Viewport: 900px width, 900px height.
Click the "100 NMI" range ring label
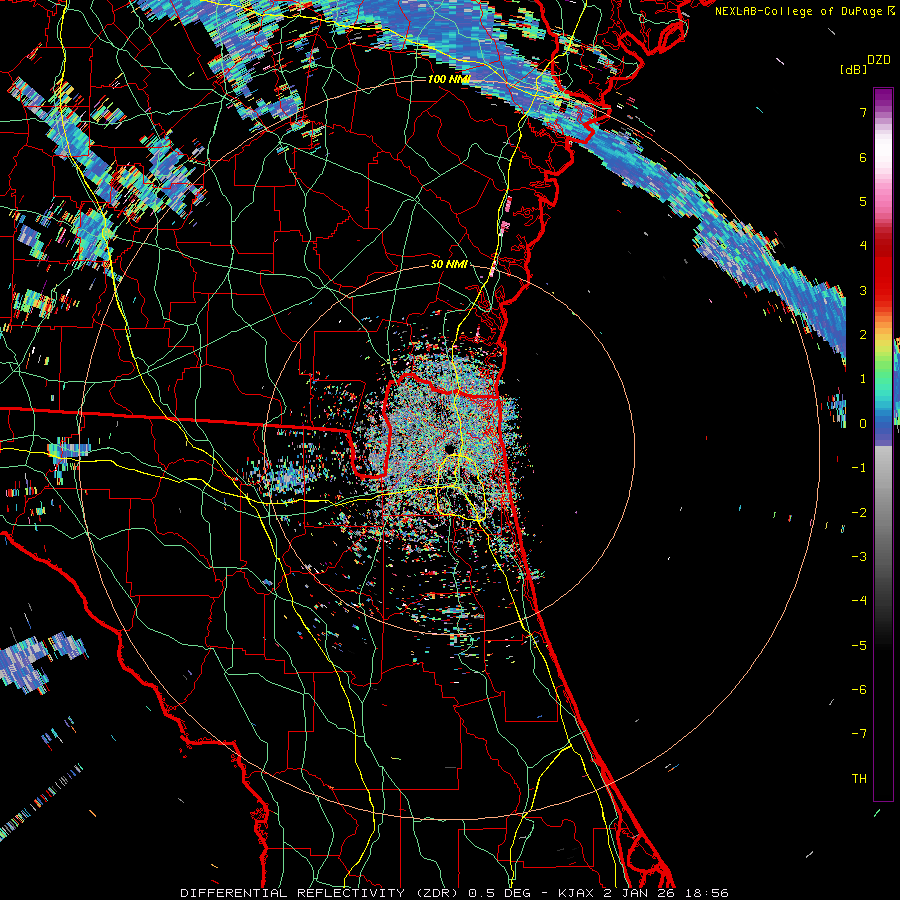449,79
